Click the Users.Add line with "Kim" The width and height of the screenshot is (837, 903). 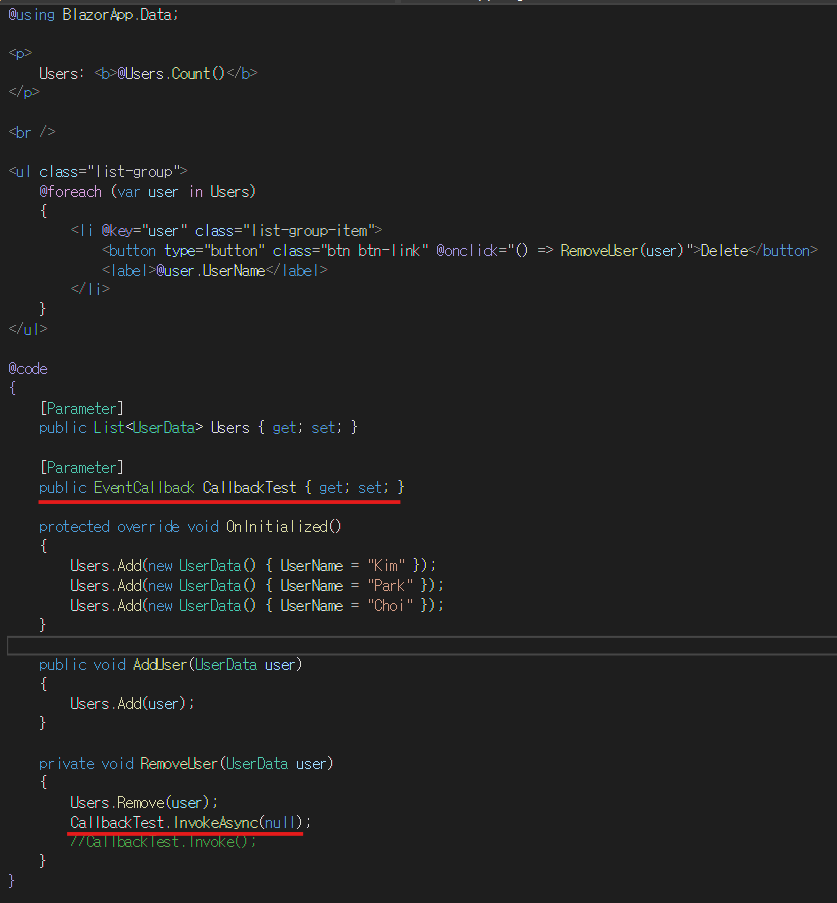click(253, 565)
